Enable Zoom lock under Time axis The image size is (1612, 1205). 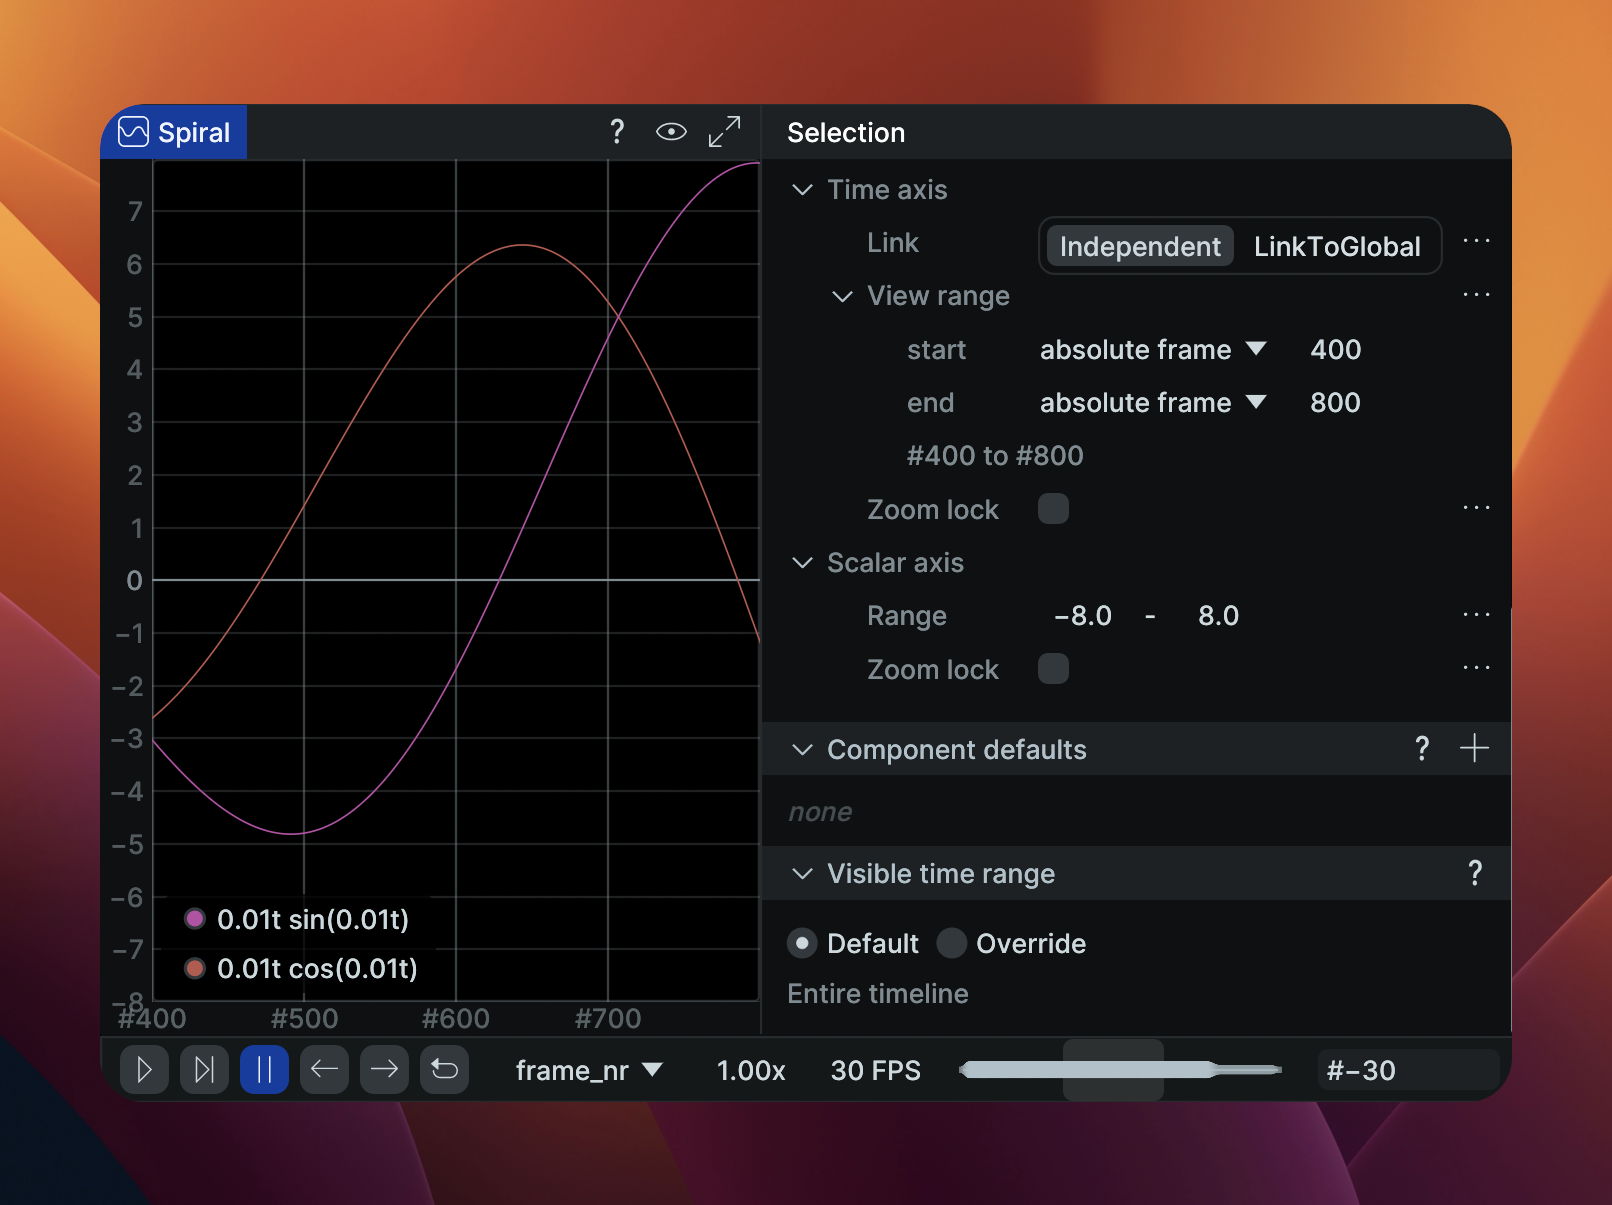(1053, 509)
